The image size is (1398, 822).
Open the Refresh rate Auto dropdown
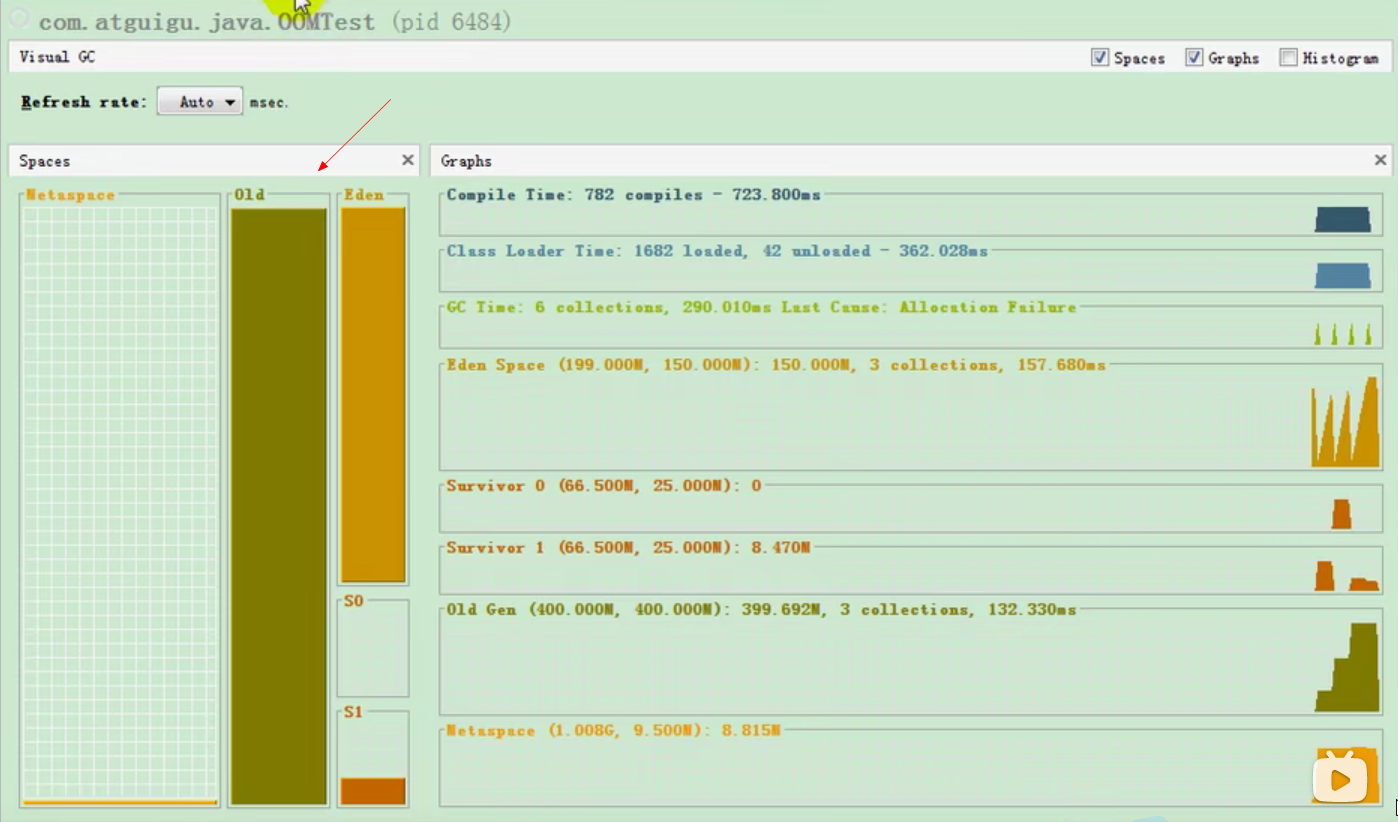coord(200,101)
